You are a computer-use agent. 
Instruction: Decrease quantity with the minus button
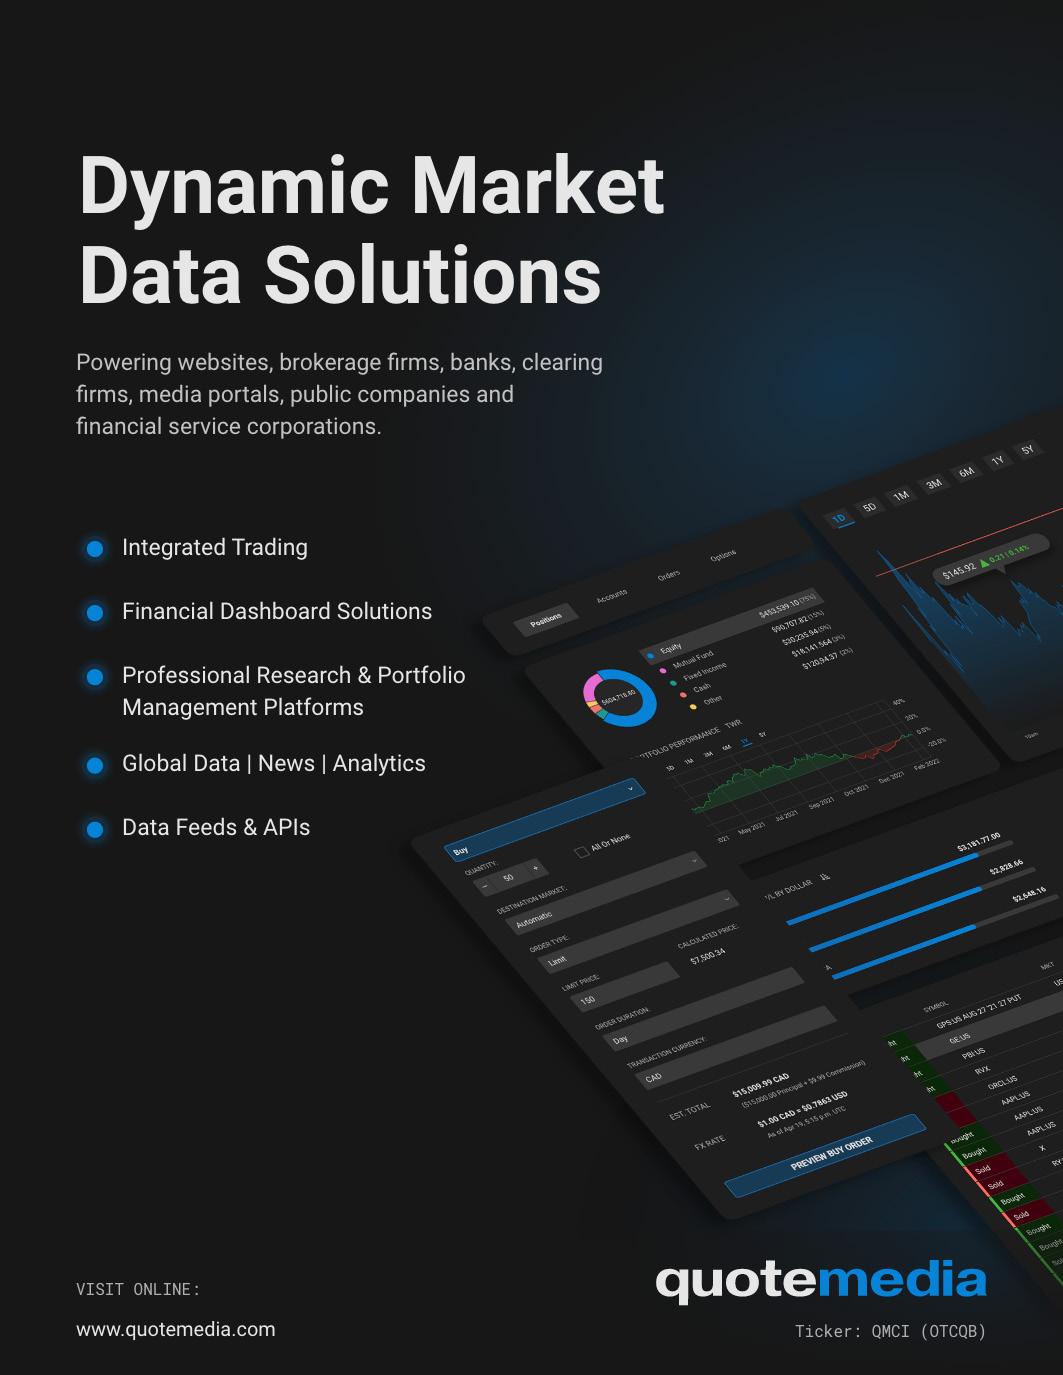(486, 886)
